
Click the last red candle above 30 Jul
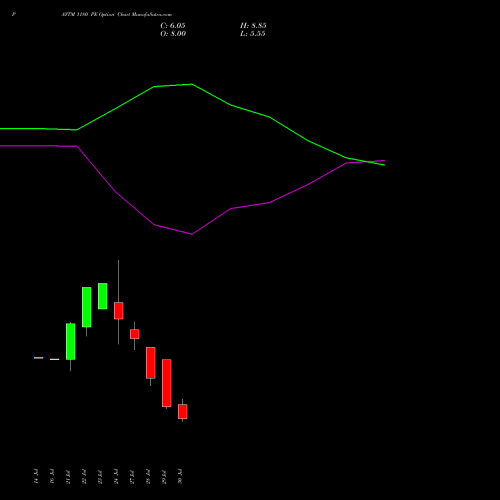tap(183, 411)
